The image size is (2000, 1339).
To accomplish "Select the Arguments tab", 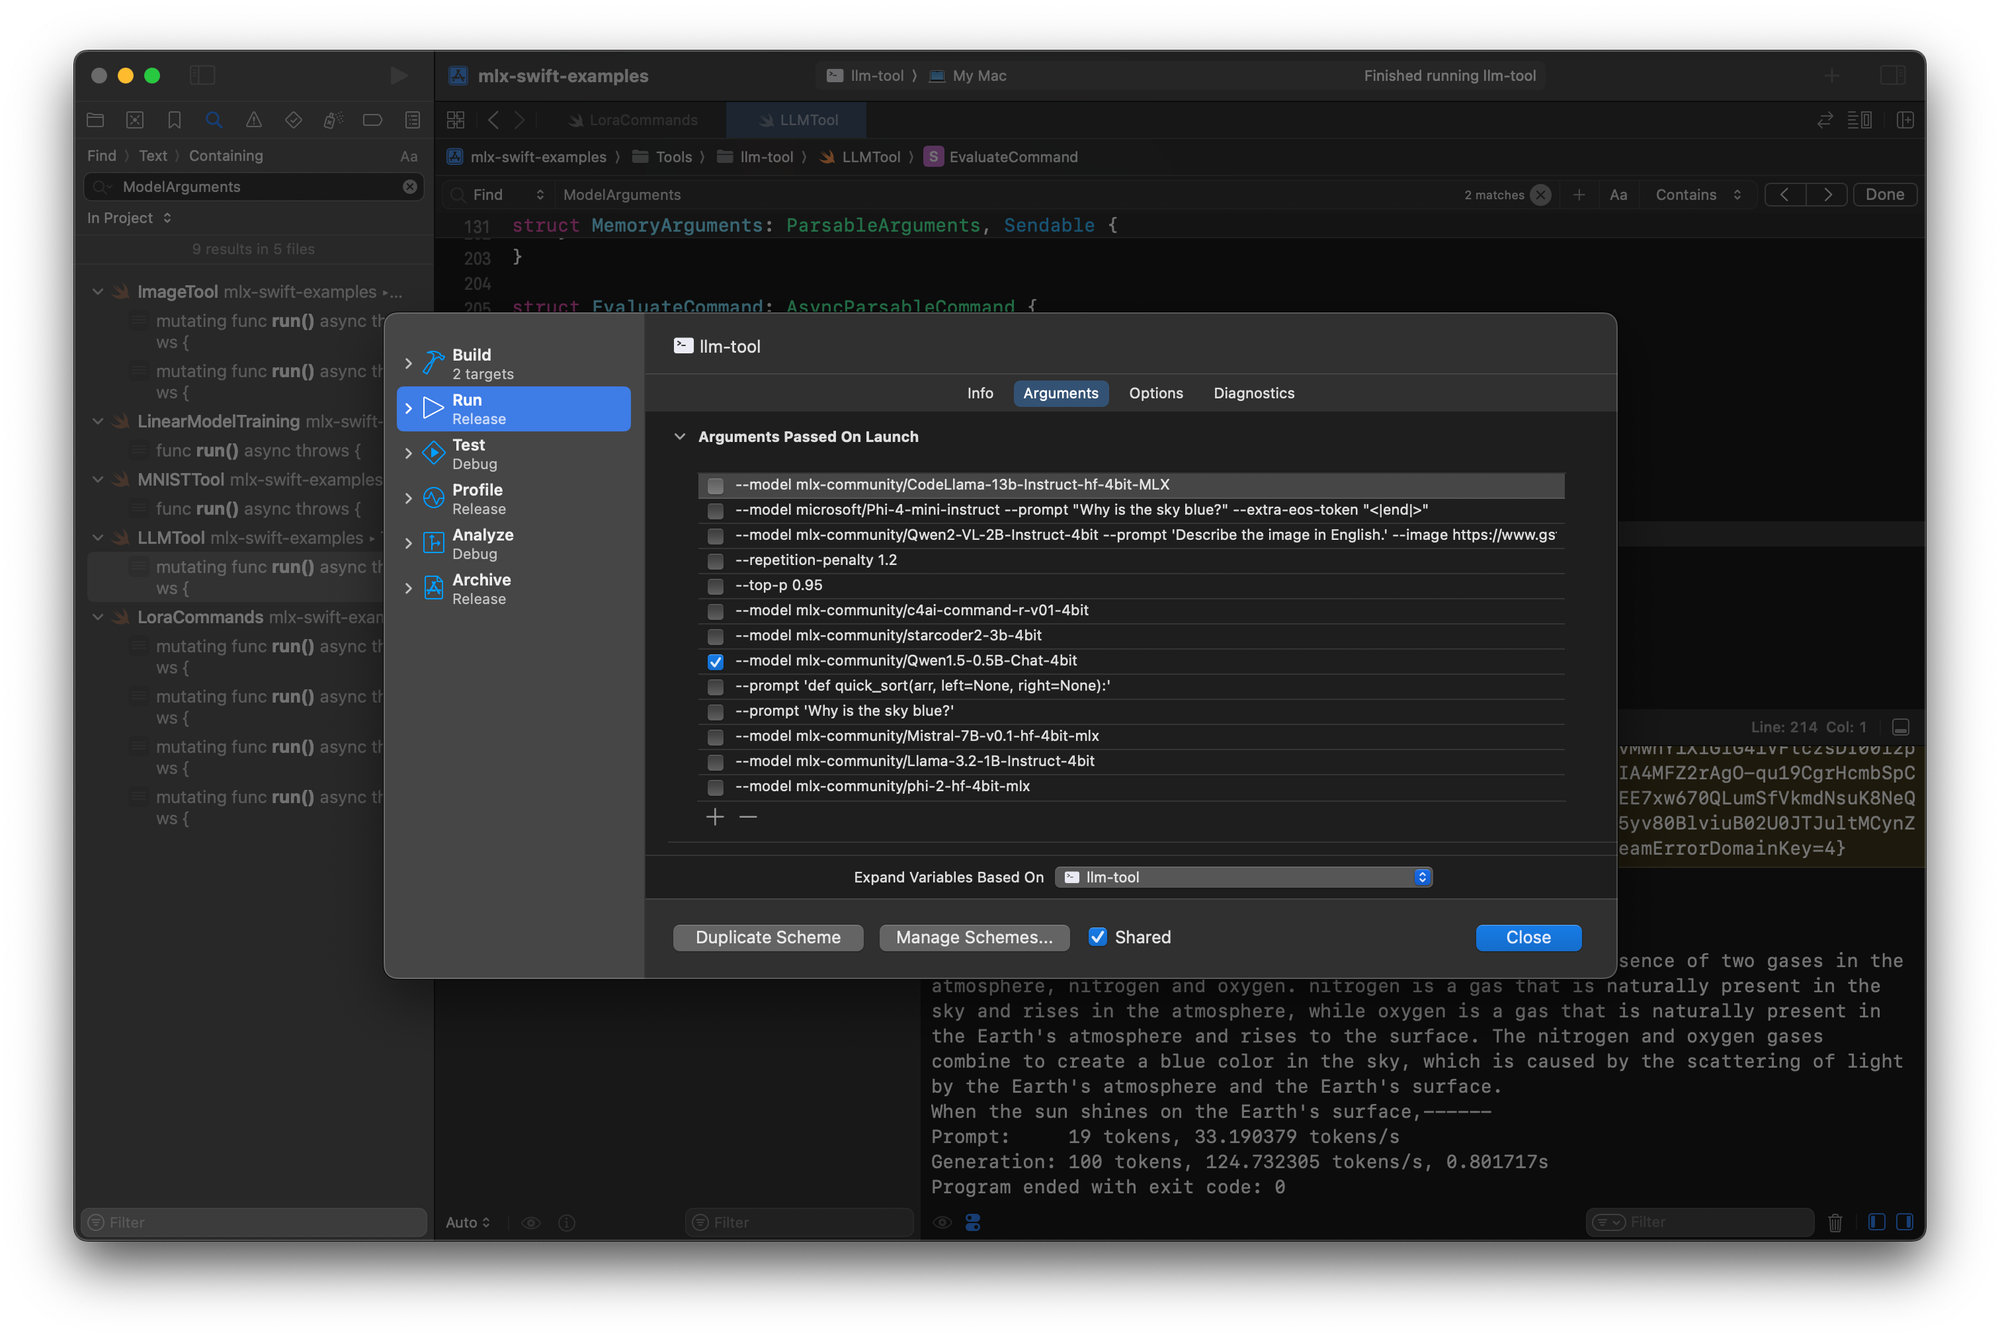I will click(1061, 393).
